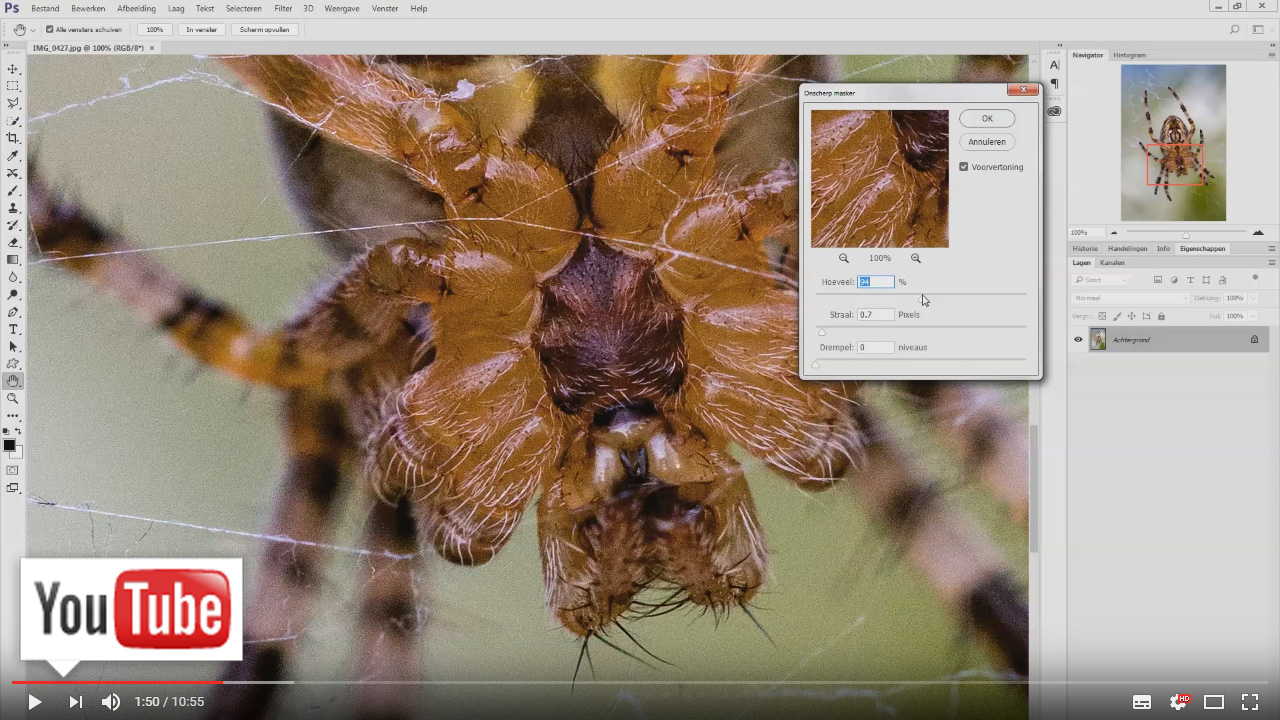The height and width of the screenshot is (720, 1280).
Task: Hide the Achtergrond layer
Action: (1078, 340)
